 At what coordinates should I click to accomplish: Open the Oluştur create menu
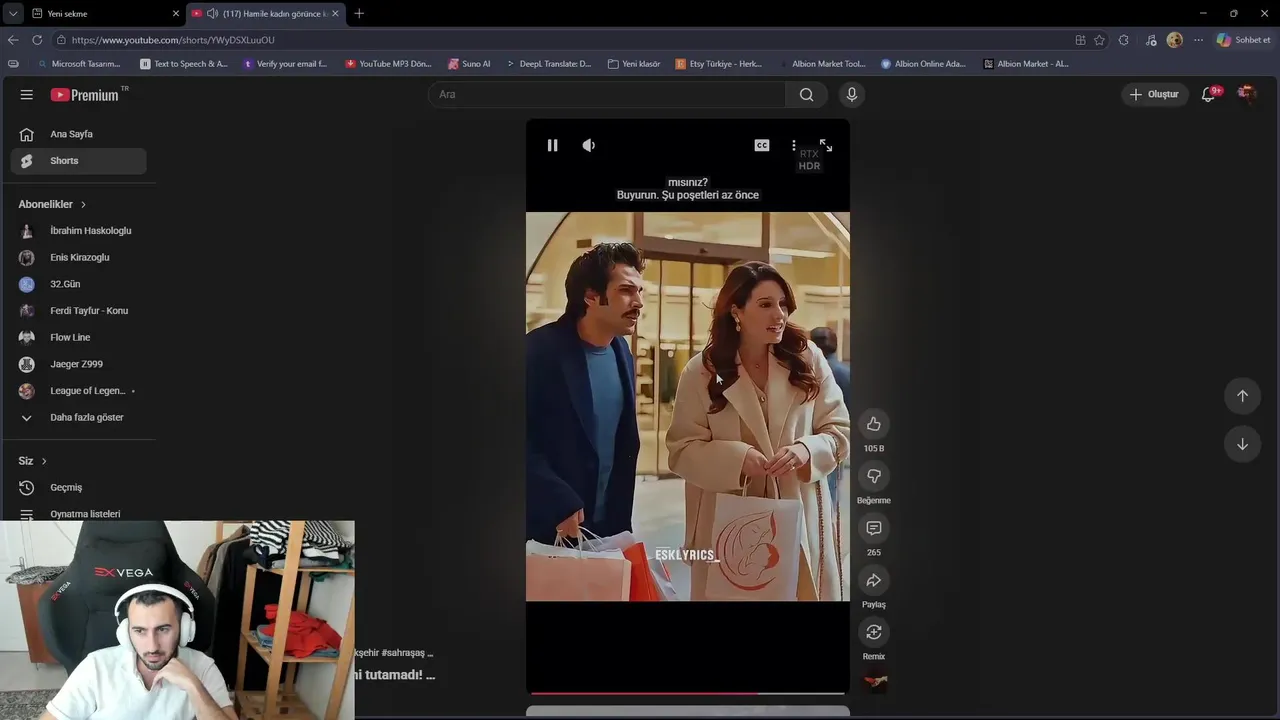(x=1155, y=94)
